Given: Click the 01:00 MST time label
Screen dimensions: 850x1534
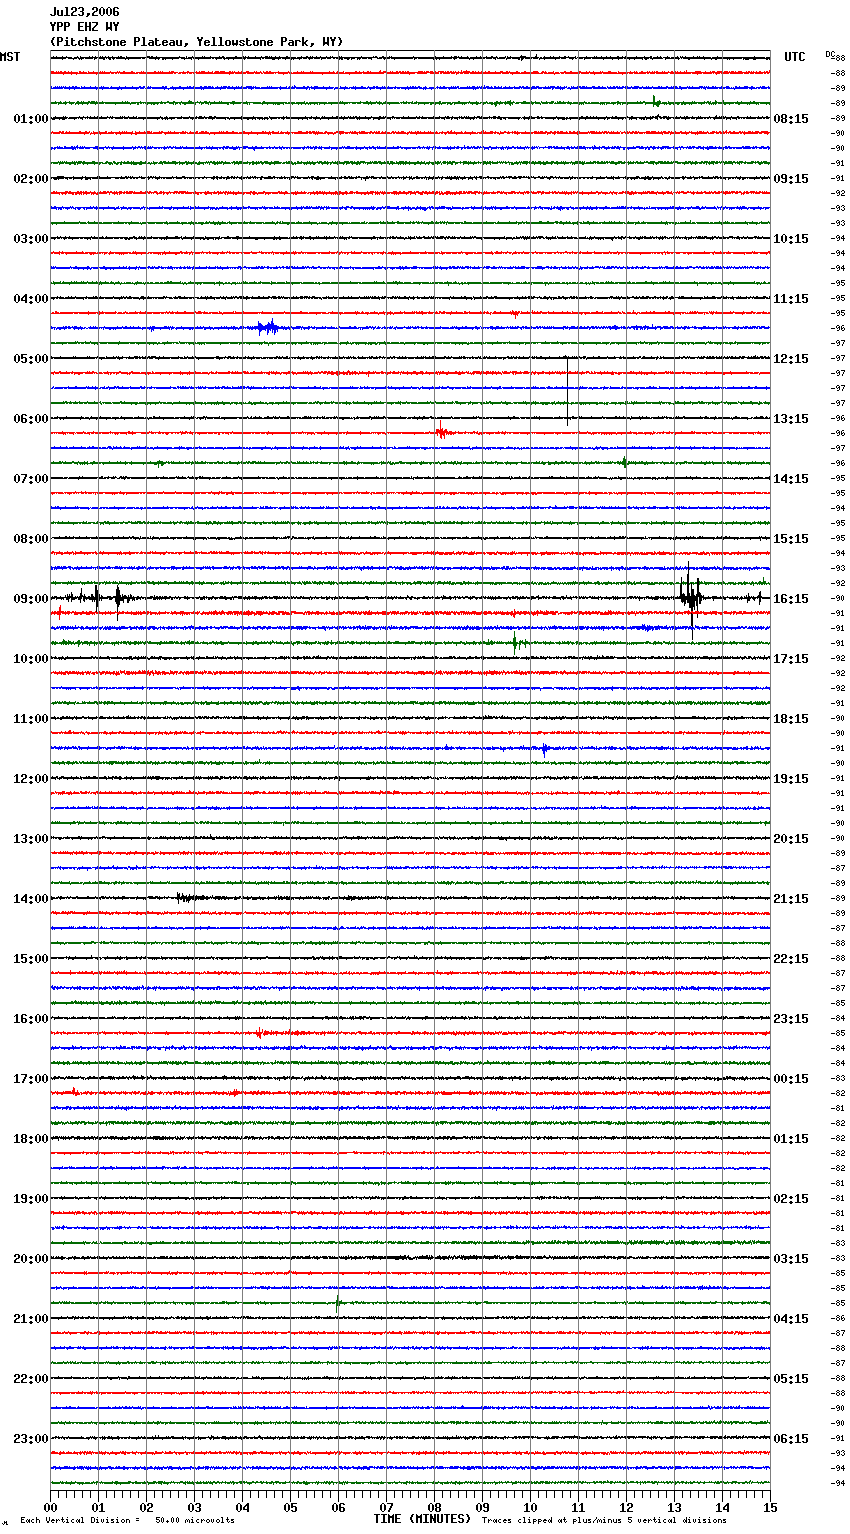Looking at the screenshot, I should [x=31, y=119].
